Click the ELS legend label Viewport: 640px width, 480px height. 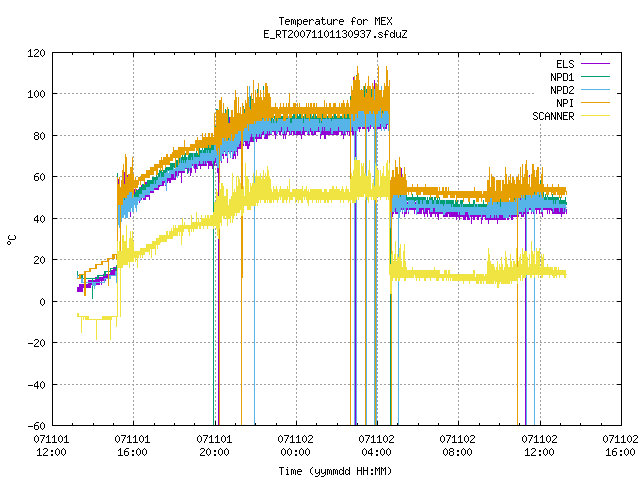565,64
